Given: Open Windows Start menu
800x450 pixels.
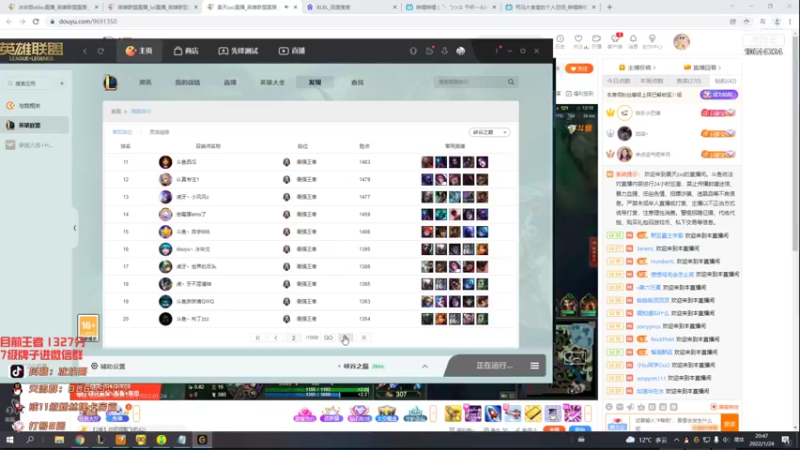Looking at the screenshot, I should click(x=9, y=440).
